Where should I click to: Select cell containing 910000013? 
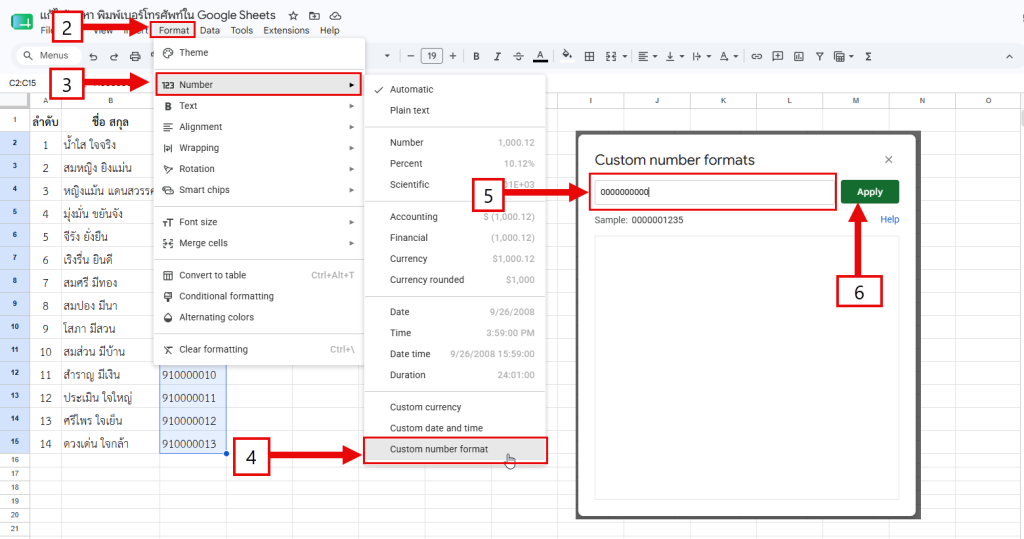point(193,444)
